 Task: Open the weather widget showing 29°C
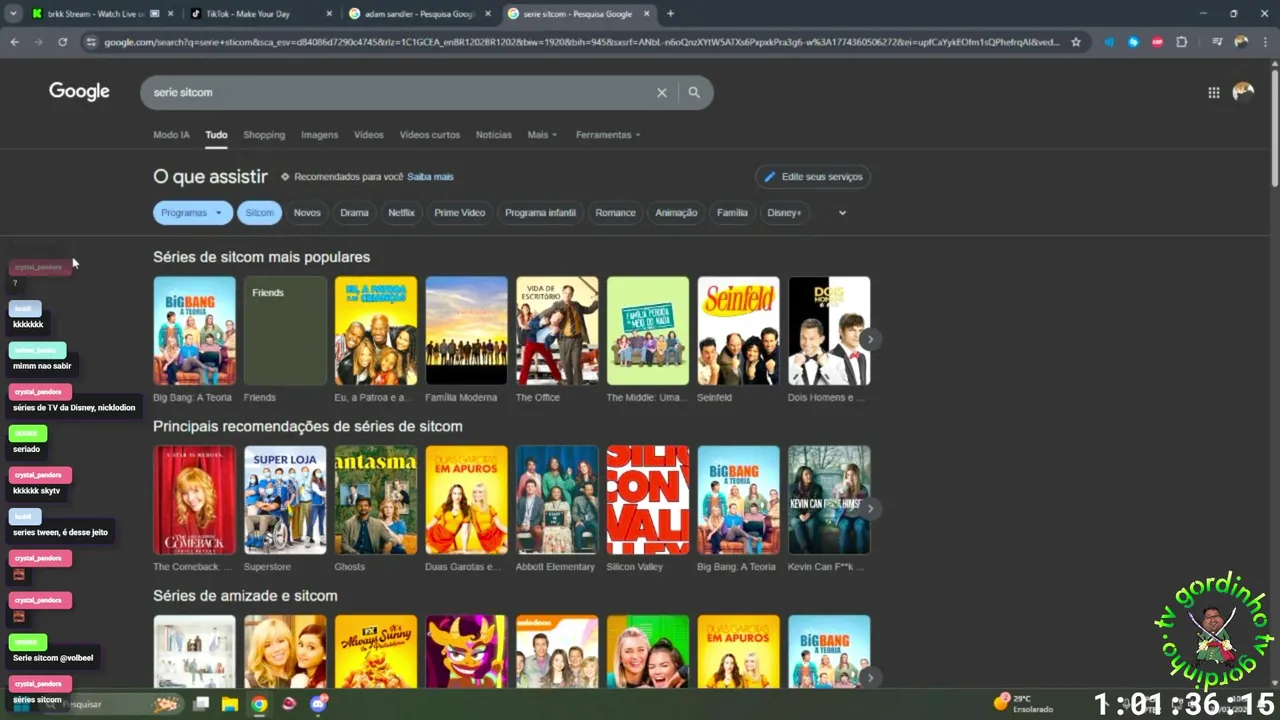click(x=1022, y=703)
